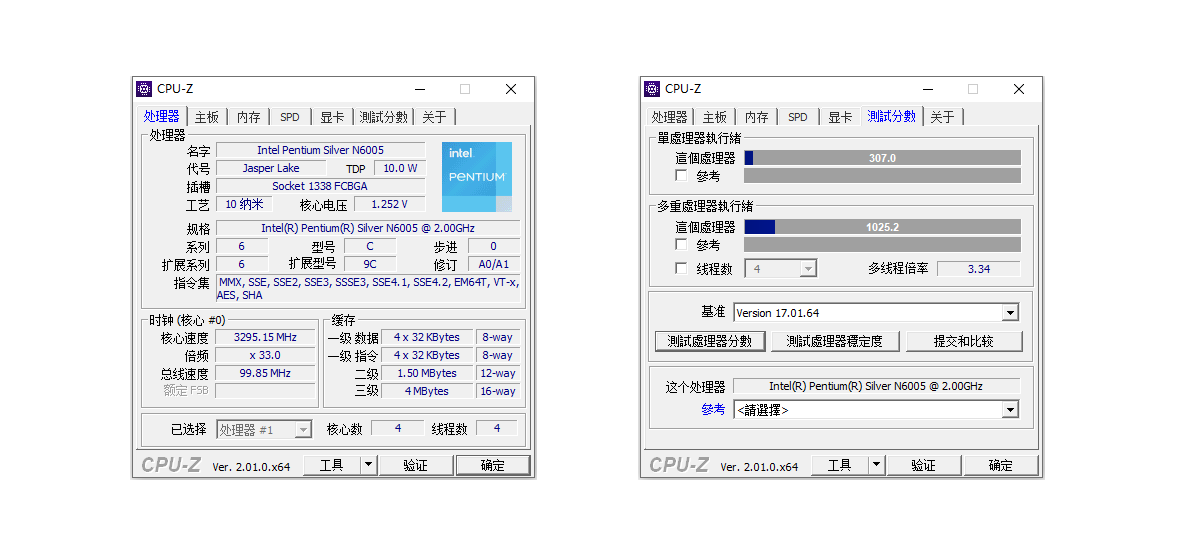Enable the 參考 checkbox under single thread
The width and height of the screenshot is (1179, 543).
681,175
